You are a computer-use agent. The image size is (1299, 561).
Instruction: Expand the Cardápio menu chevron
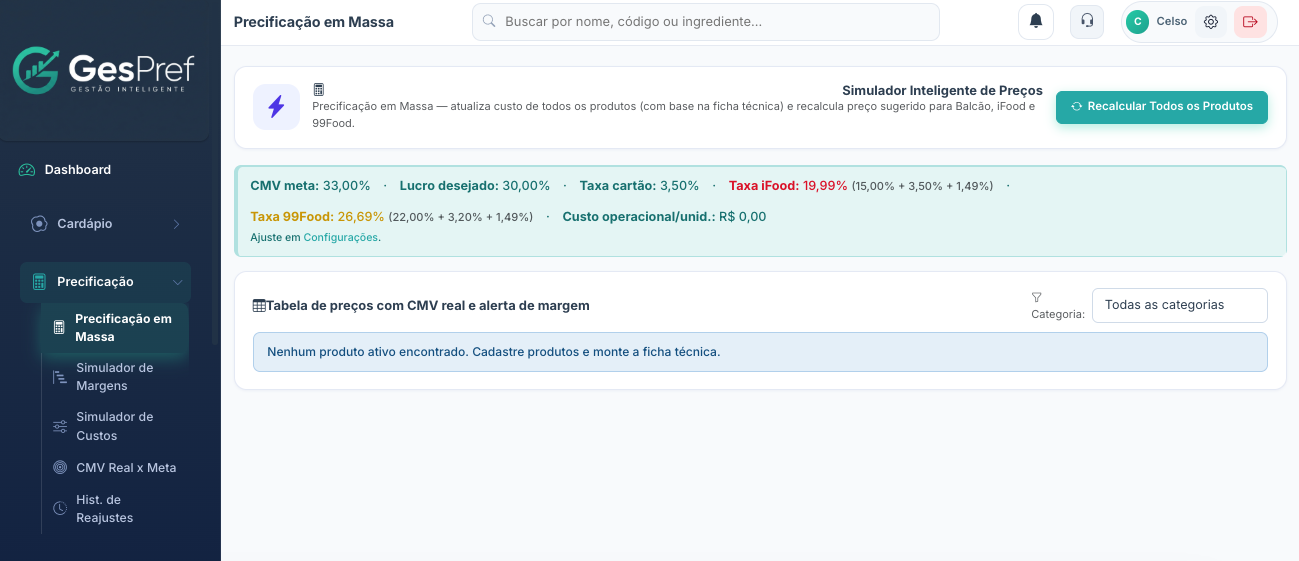coord(176,224)
